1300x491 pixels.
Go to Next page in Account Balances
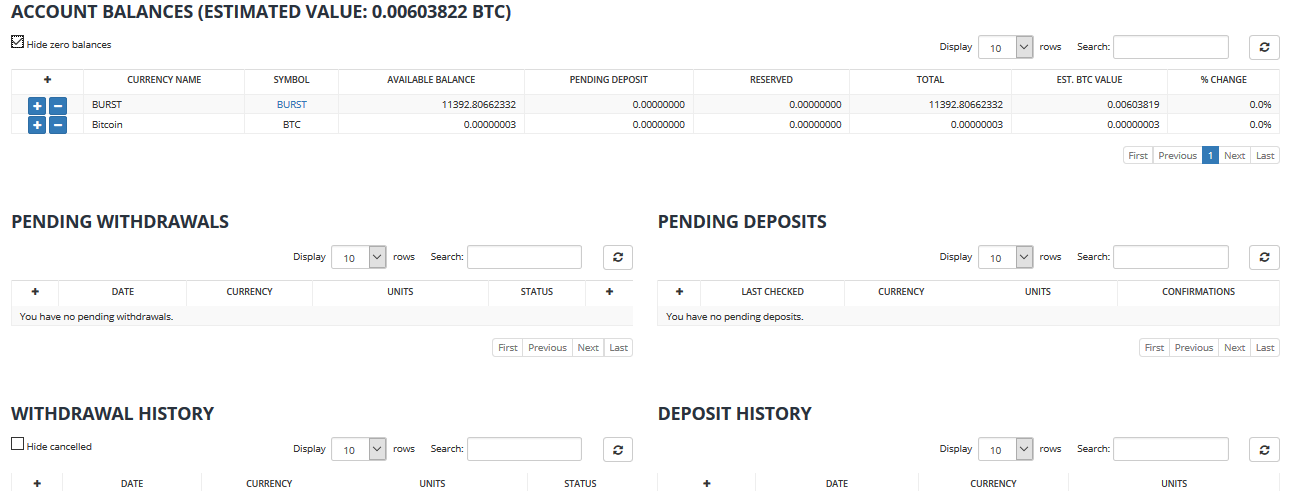(1235, 156)
